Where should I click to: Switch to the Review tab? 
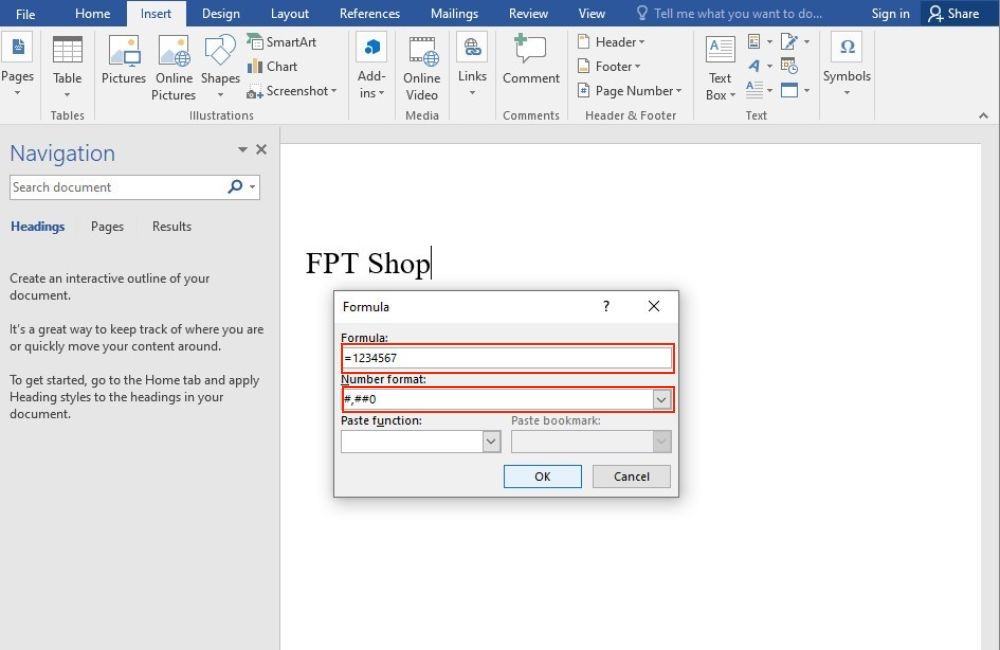(528, 13)
